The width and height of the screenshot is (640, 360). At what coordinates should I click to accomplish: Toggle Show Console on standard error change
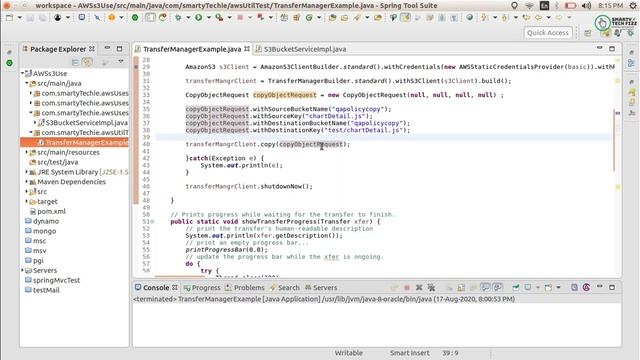click(497, 288)
